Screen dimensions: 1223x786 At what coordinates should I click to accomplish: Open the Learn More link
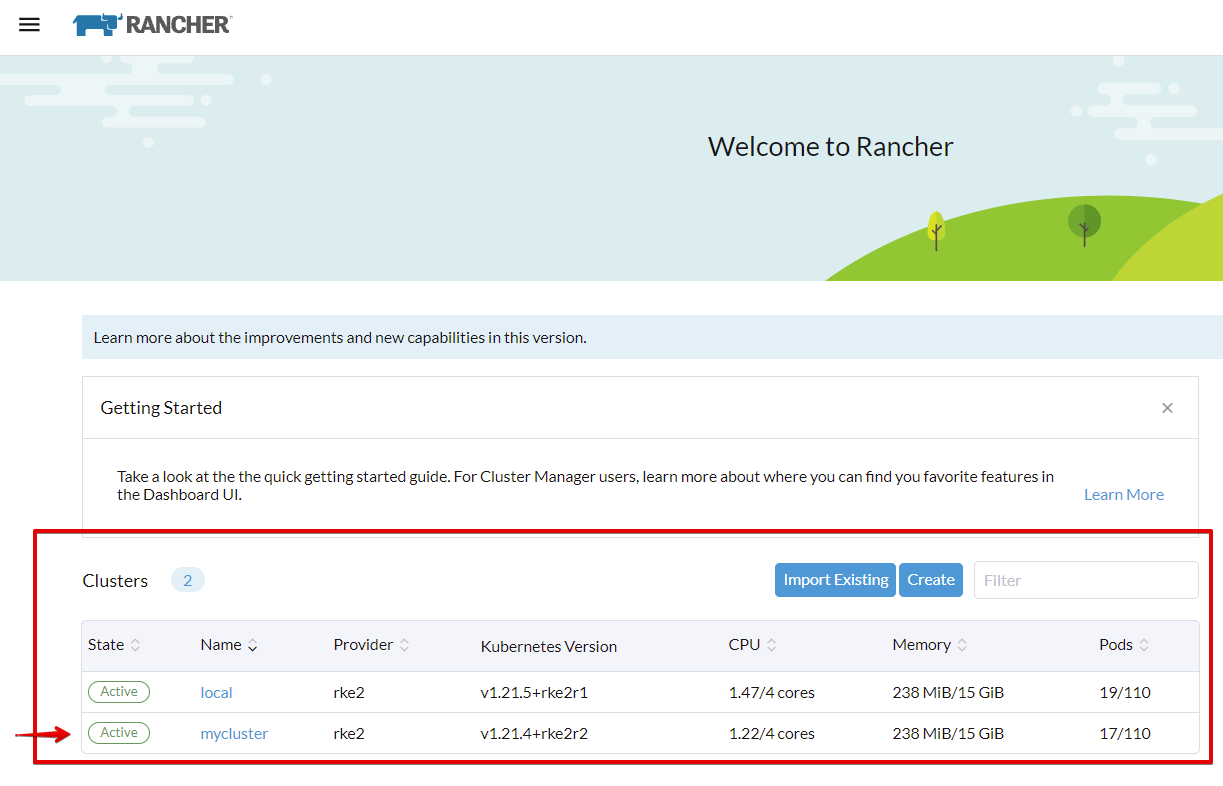pos(1124,494)
